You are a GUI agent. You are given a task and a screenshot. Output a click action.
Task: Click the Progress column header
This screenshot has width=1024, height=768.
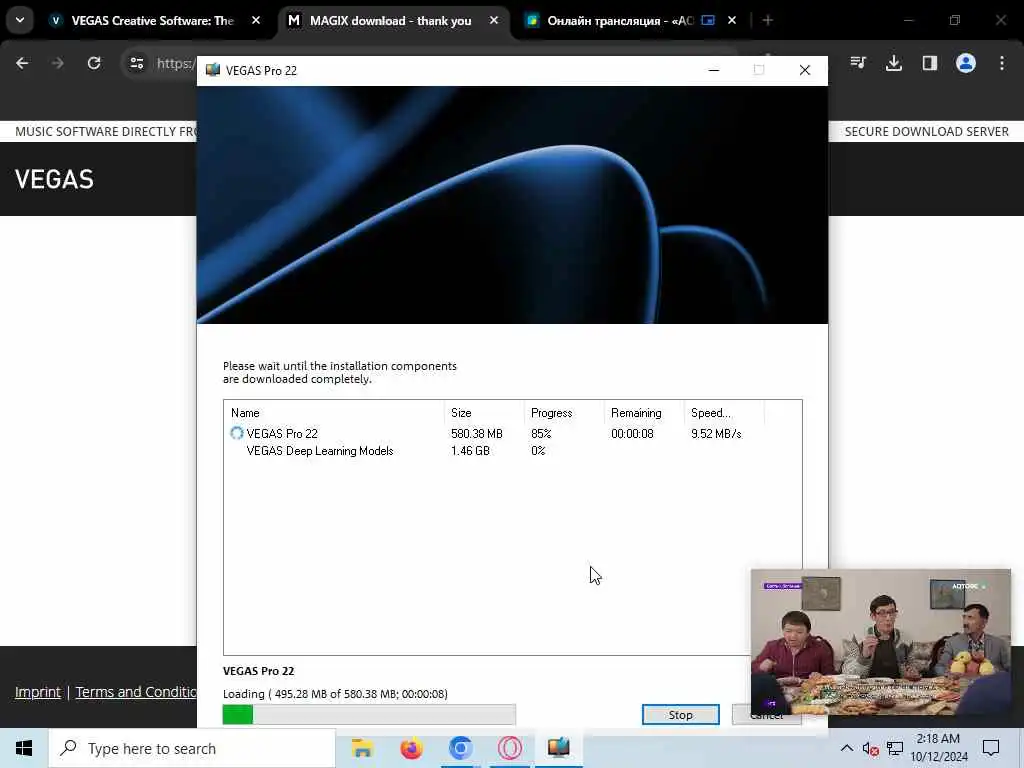pyautogui.click(x=564, y=413)
